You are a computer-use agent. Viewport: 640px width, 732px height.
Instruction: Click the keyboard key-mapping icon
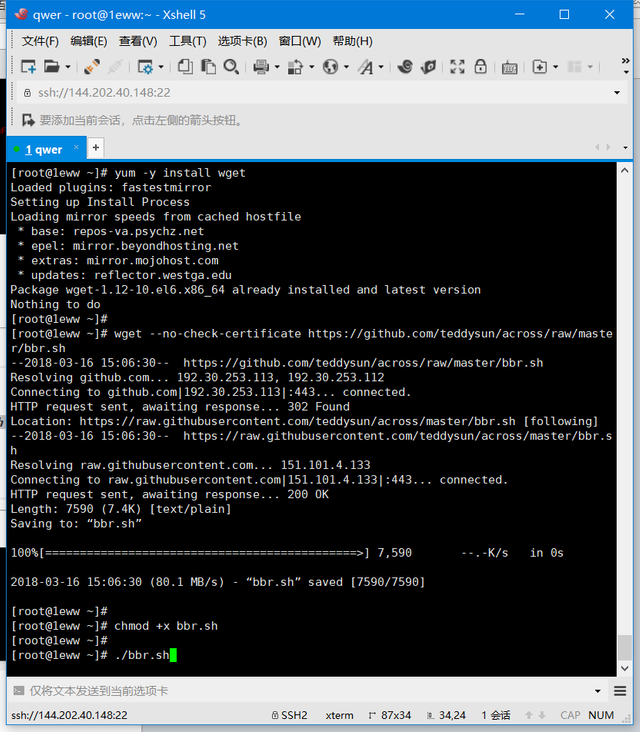(509, 68)
